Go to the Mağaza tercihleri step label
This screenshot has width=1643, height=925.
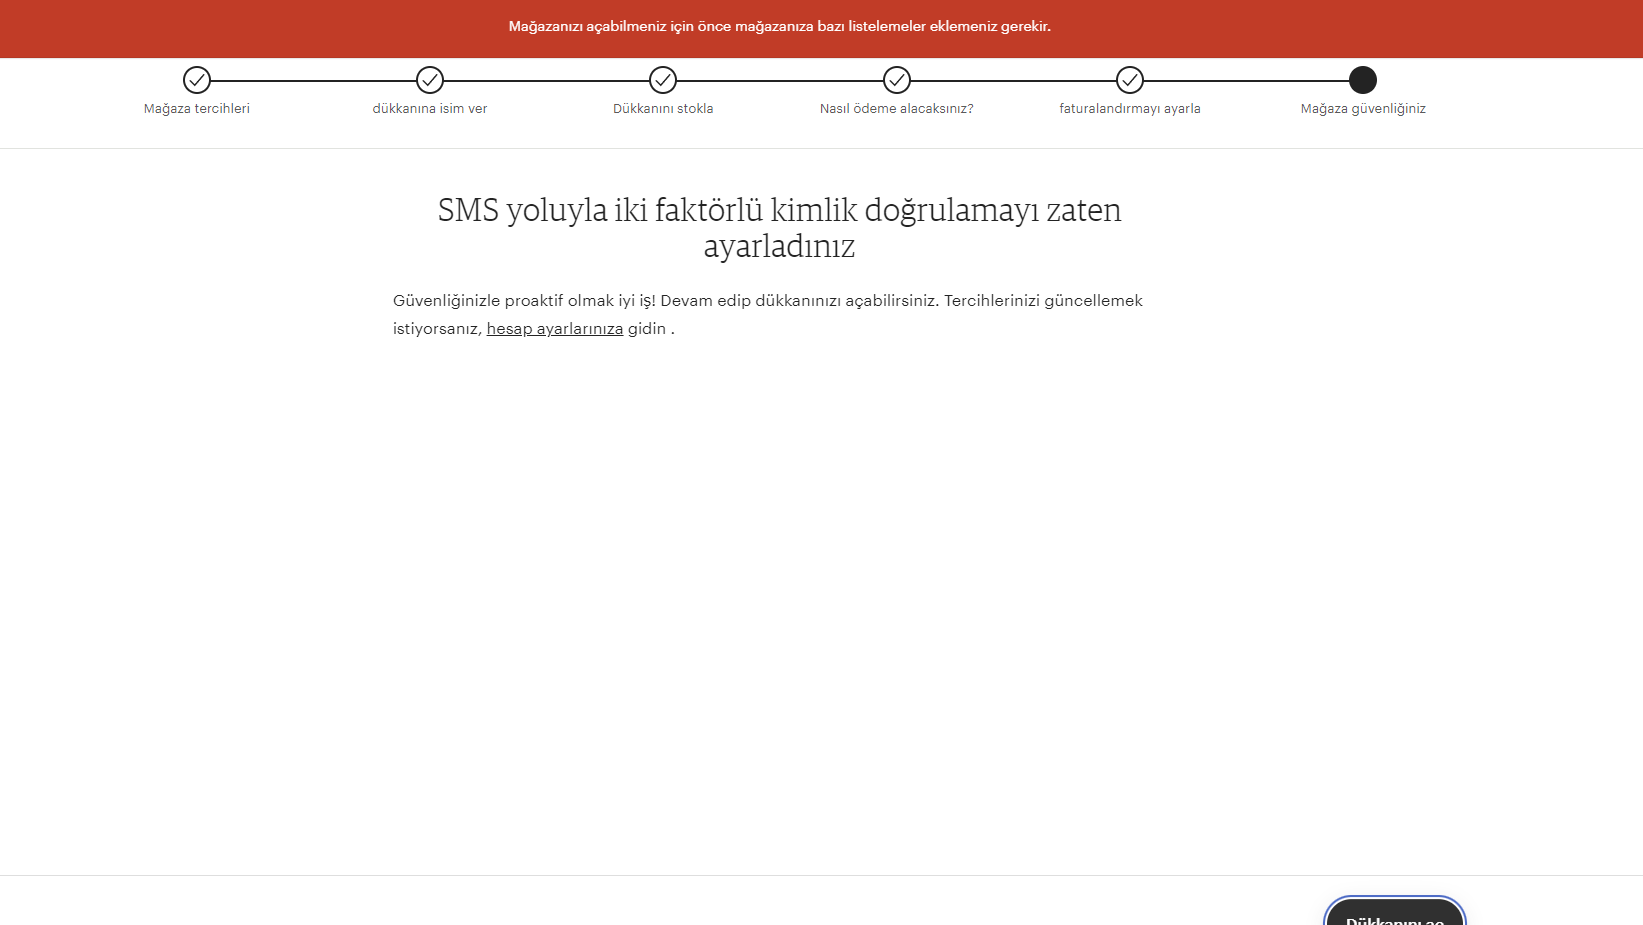click(197, 109)
